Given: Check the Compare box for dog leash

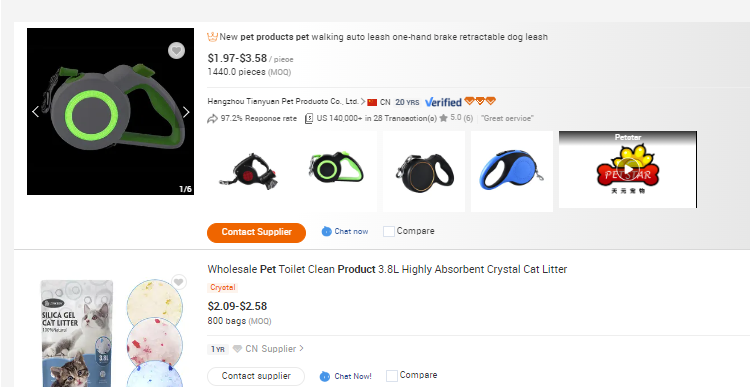Looking at the screenshot, I should tap(389, 232).
